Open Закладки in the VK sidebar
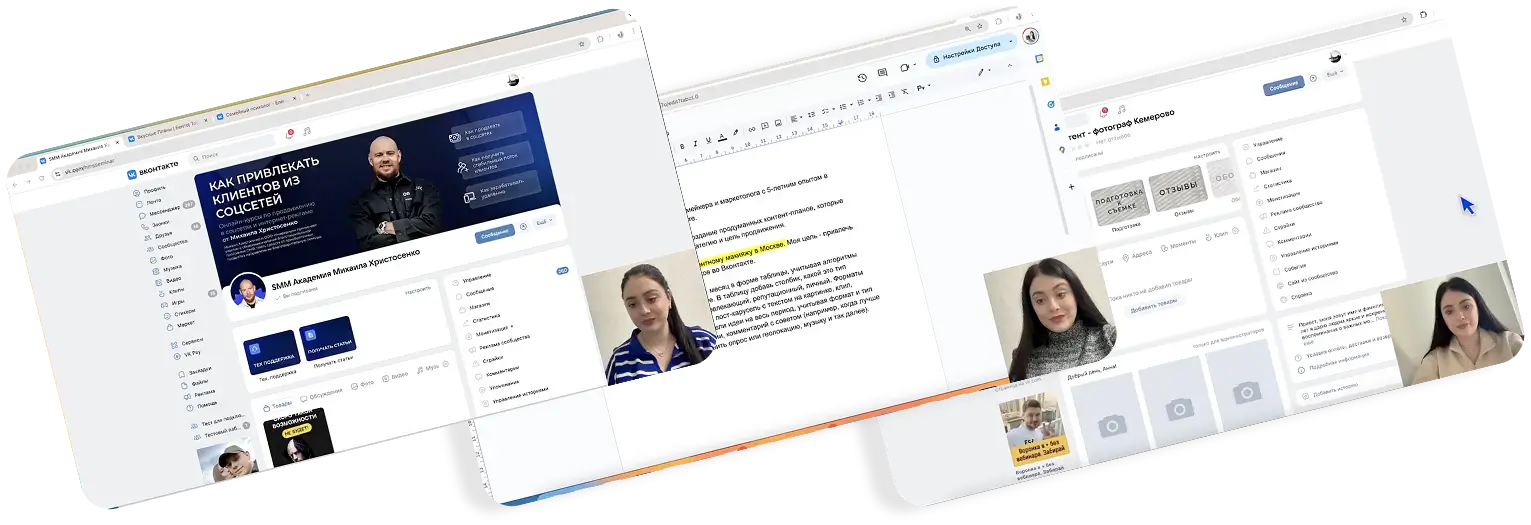The image size is (1531, 525). 195,373
